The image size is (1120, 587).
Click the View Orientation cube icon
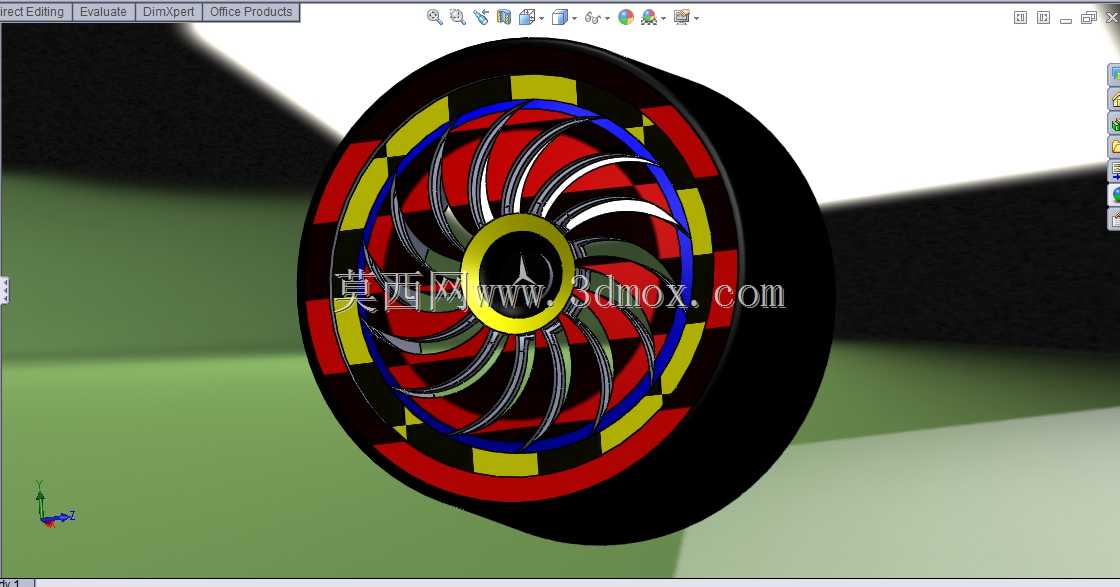[527, 17]
